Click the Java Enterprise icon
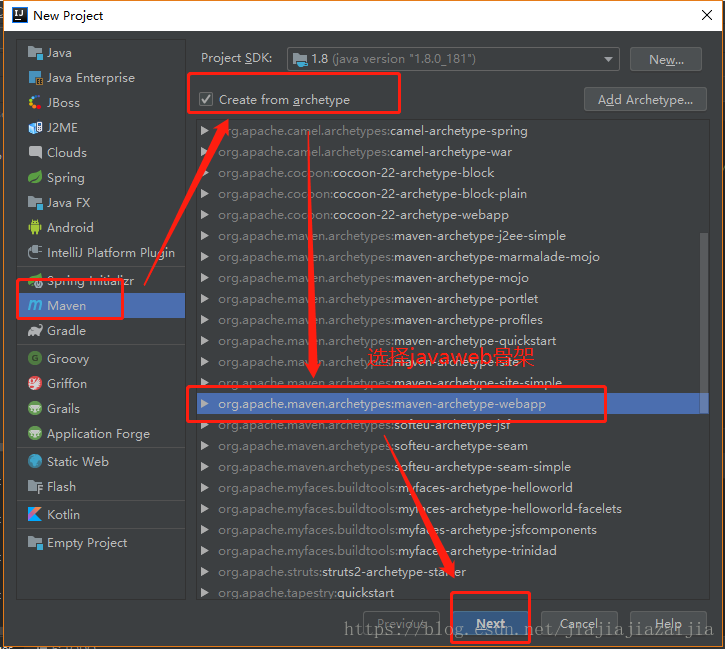This screenshot has height=649, width=725. point(35,78)
